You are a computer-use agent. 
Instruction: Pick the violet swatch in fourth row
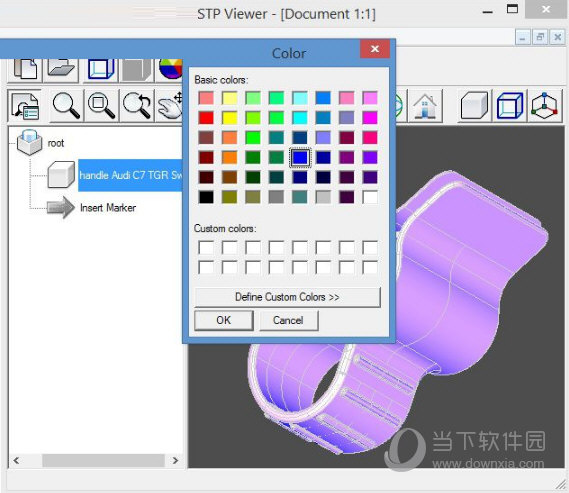click(x=370, y=158)
